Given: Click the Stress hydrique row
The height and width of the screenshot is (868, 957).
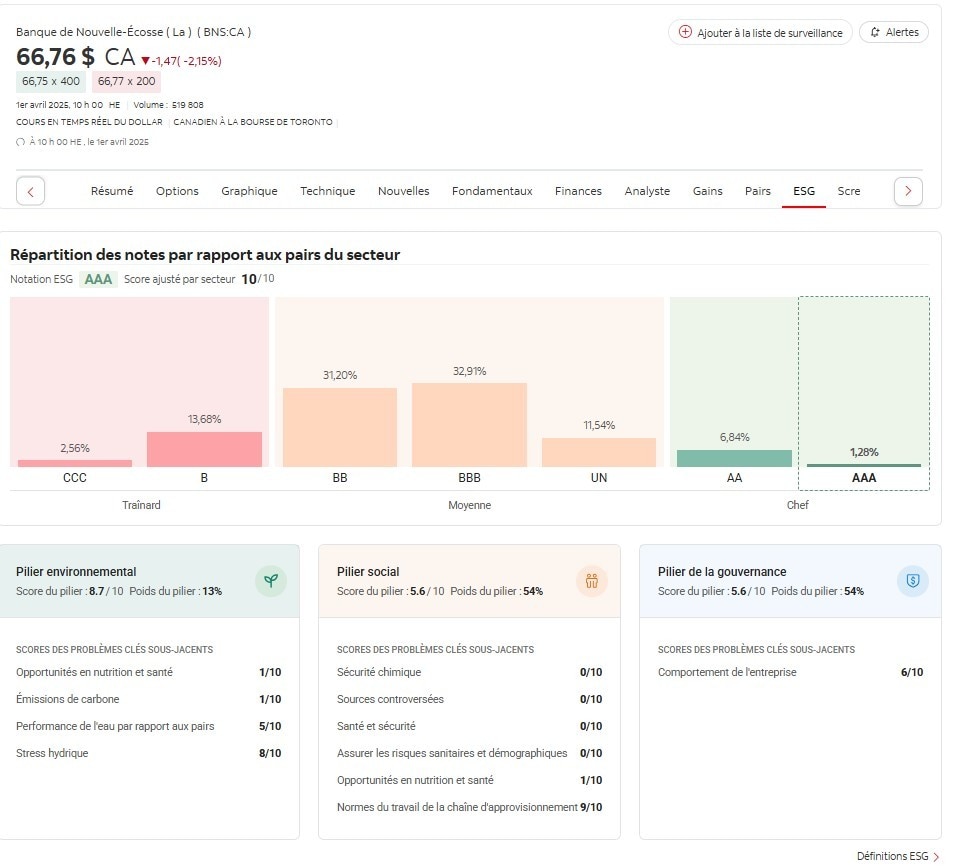Looking at the screenshot, I should coord(148,753).
